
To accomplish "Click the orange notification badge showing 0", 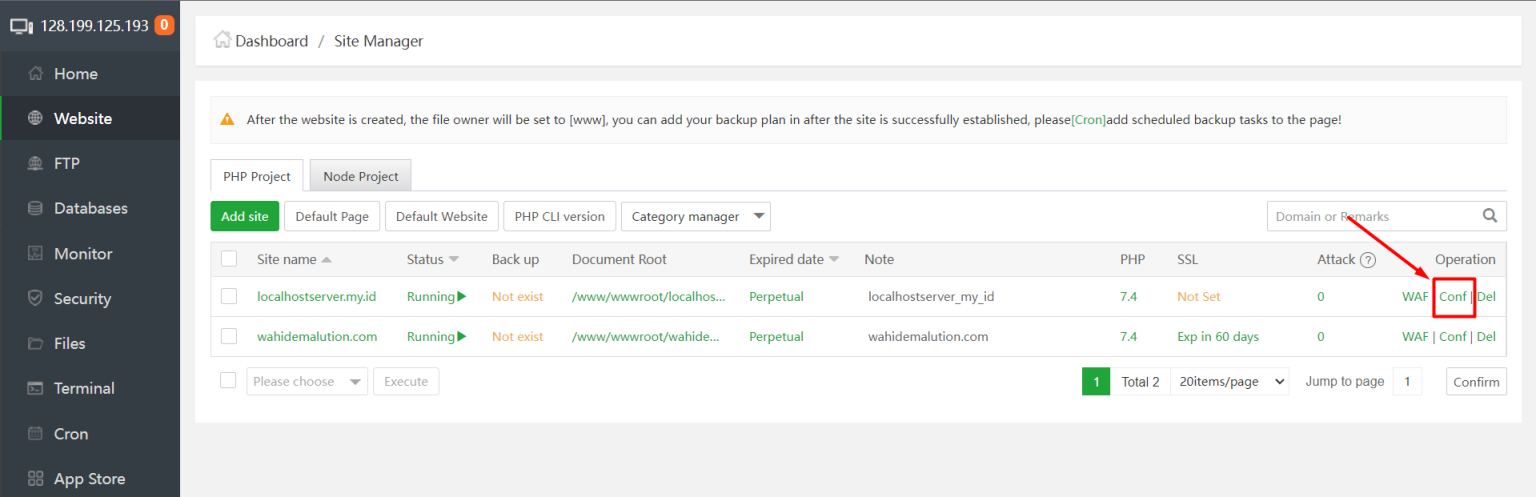I will pos(164,25).
